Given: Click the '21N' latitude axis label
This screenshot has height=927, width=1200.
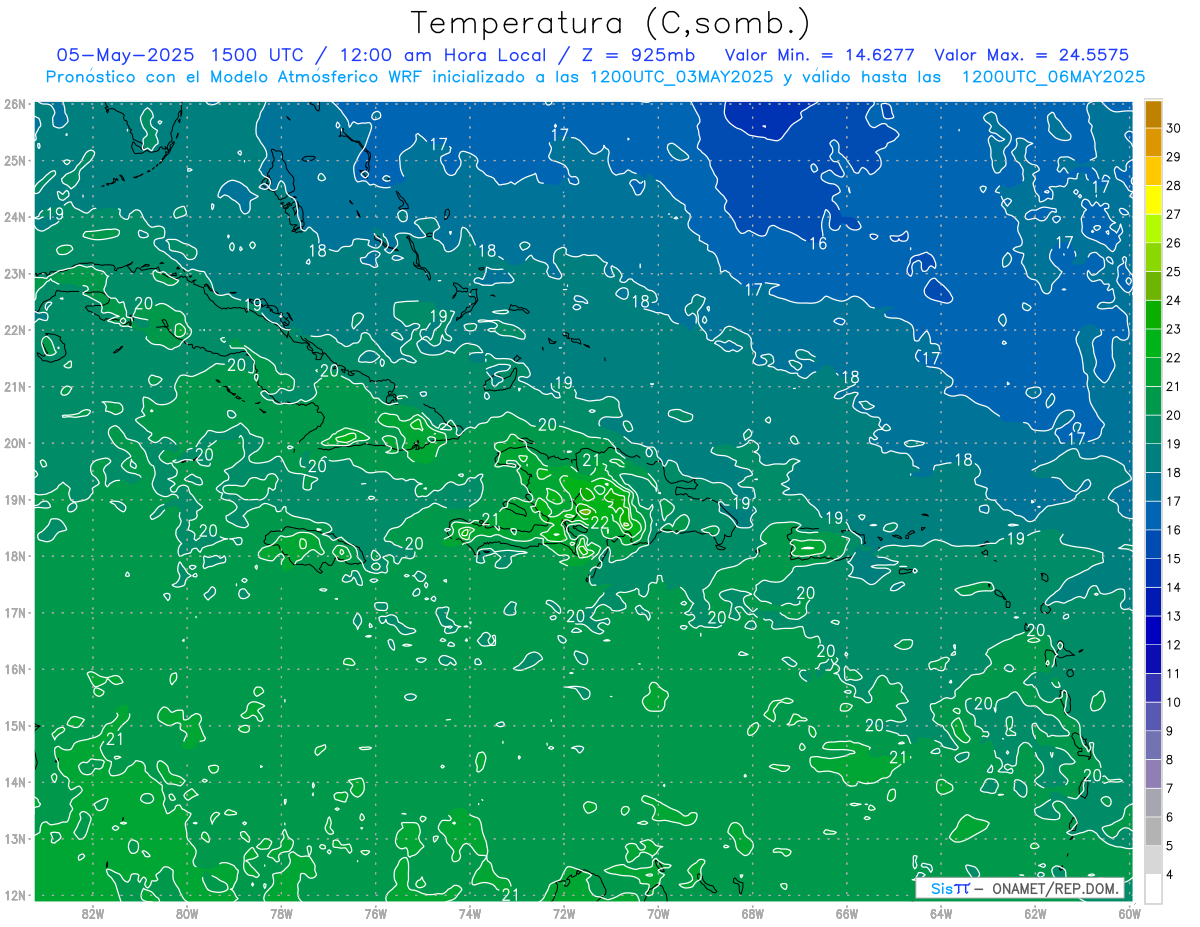Looking at the screenshot, I should point(15,386).
